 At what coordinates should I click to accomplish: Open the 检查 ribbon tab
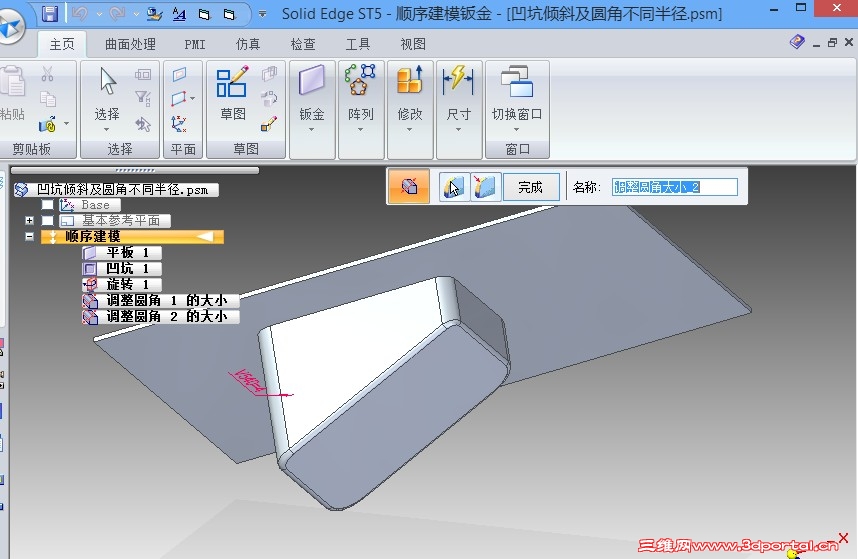(x=303, y=44)
